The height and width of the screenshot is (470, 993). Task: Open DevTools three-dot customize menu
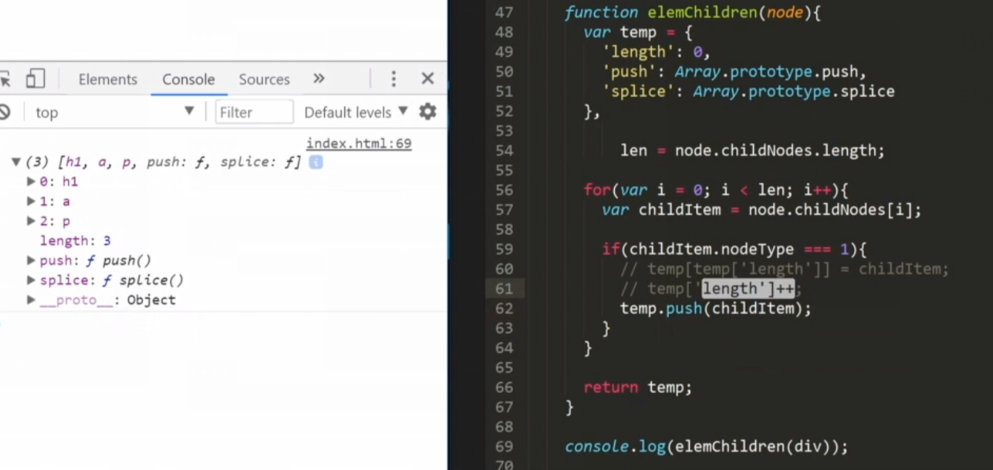(393, 79)
